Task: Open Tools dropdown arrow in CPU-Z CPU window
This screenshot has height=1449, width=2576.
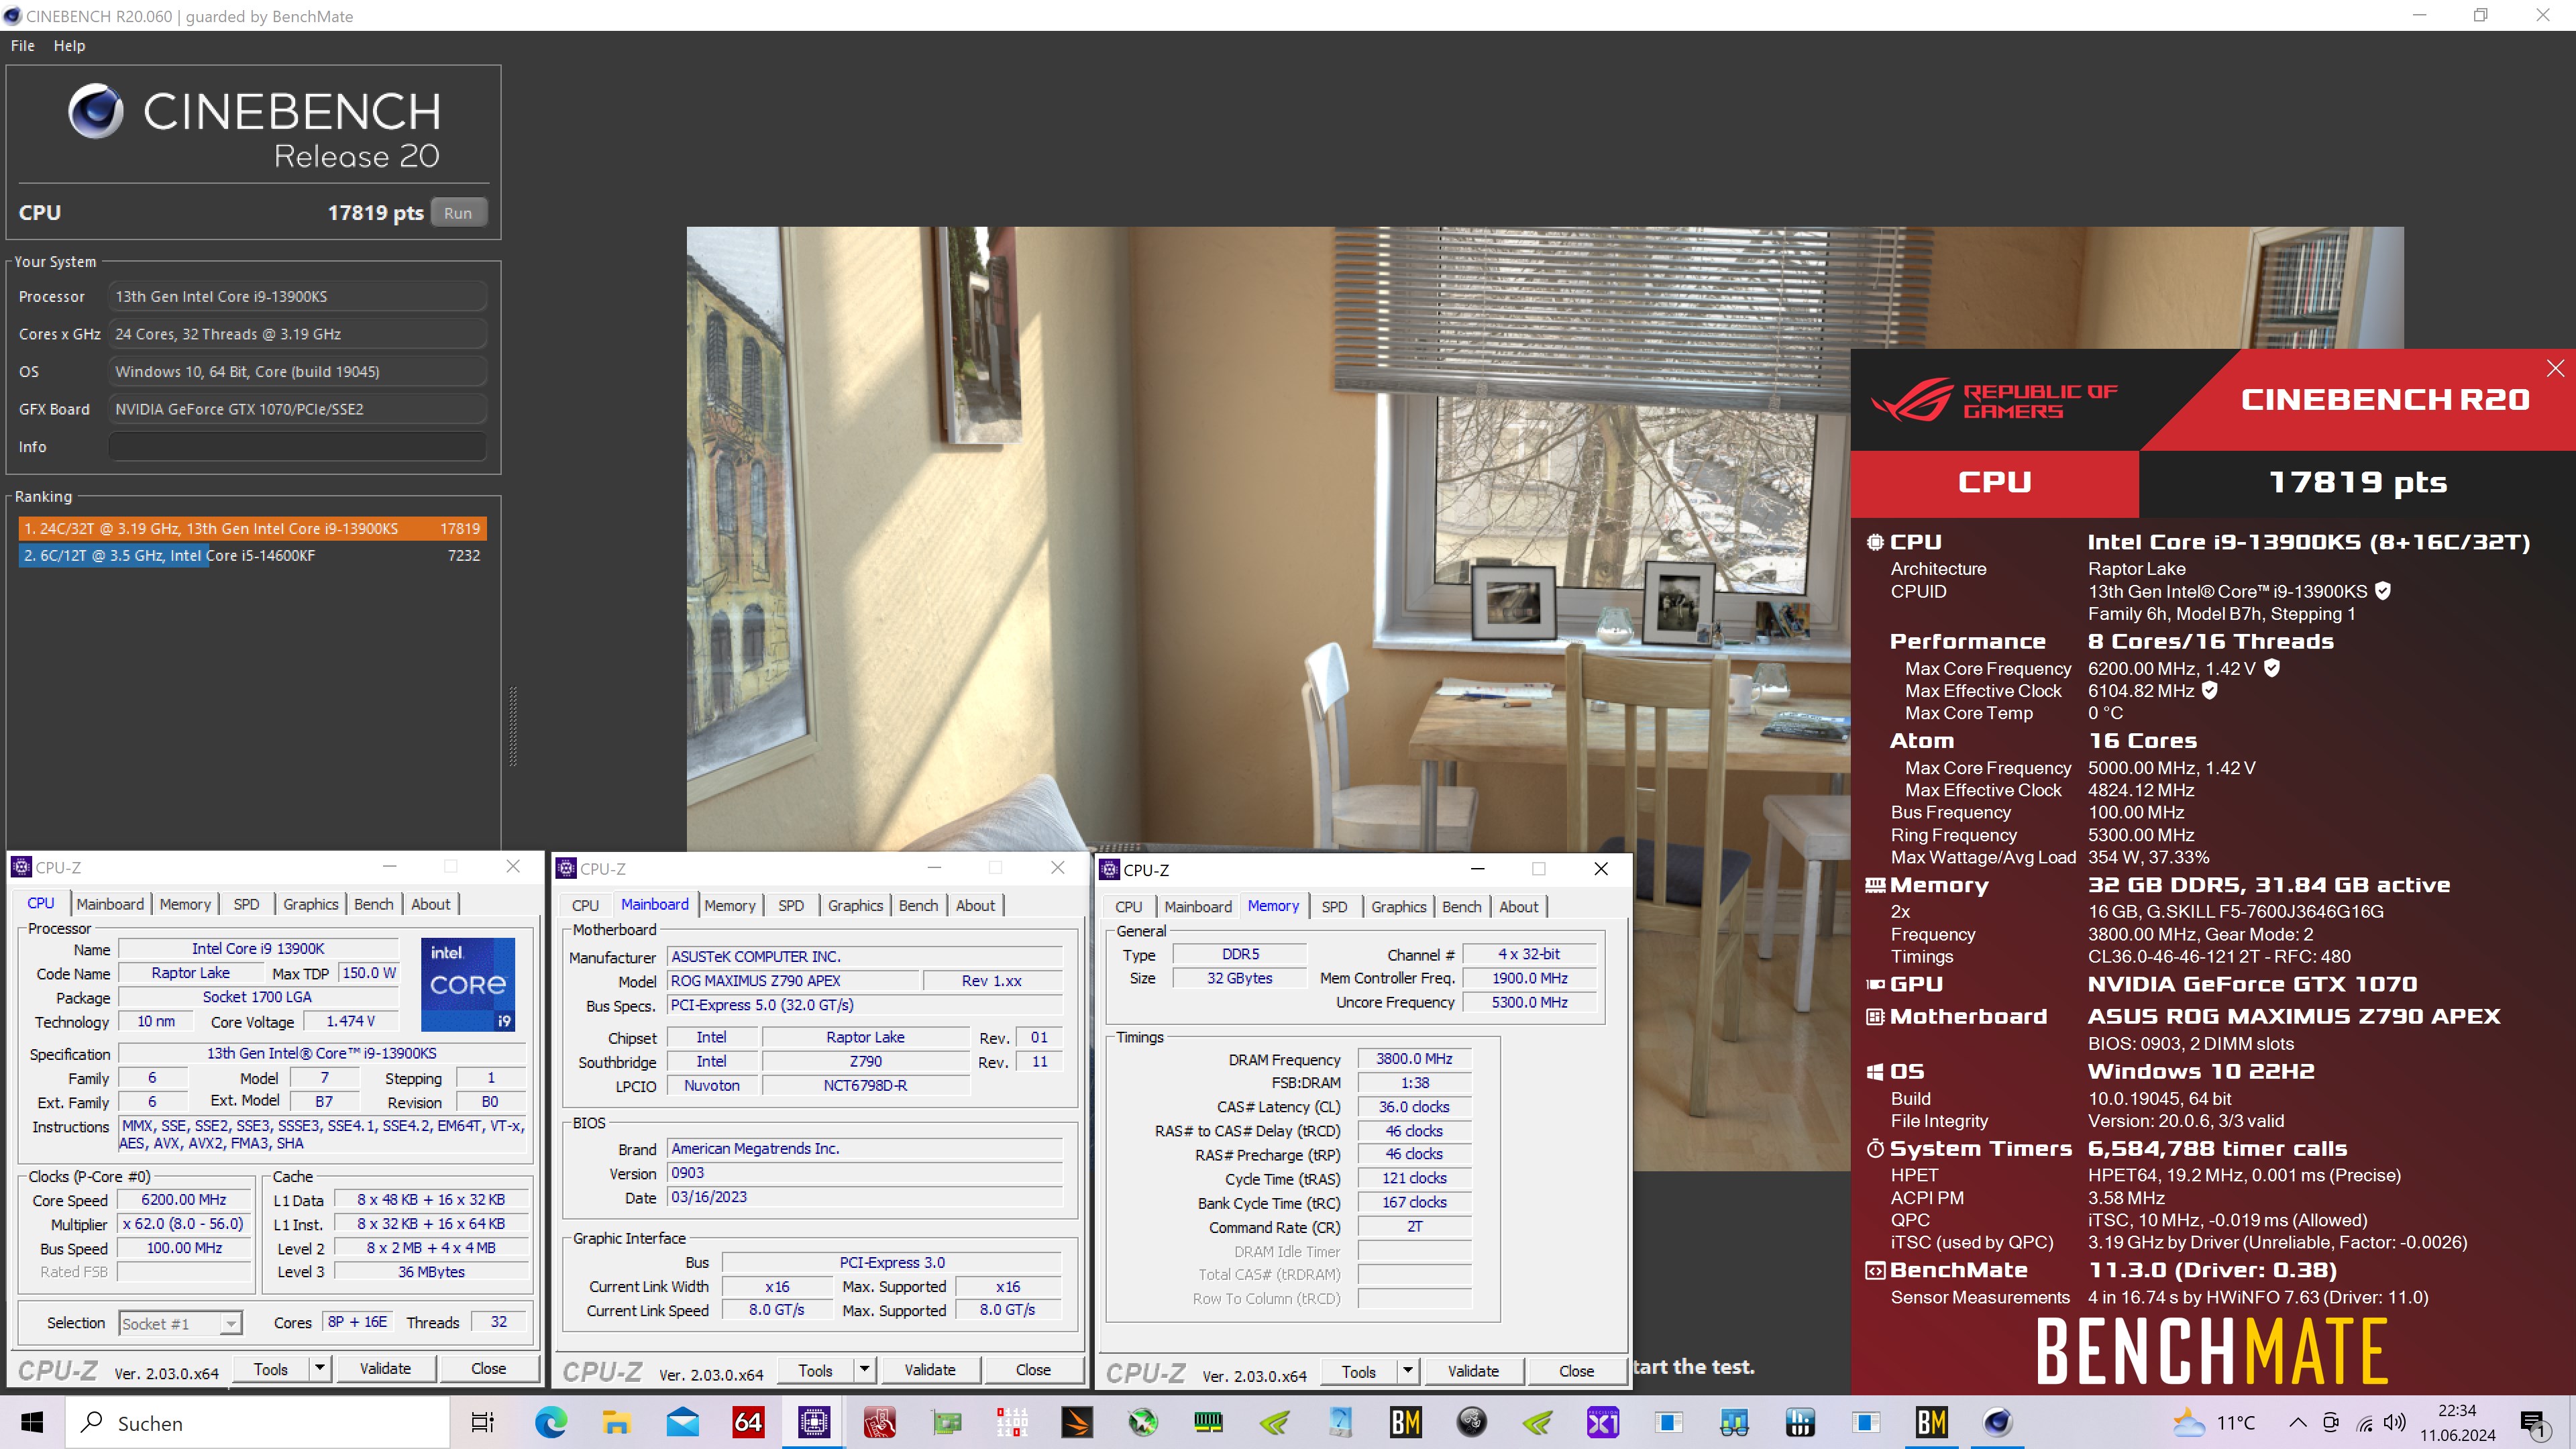Action: click(320, 1368)
